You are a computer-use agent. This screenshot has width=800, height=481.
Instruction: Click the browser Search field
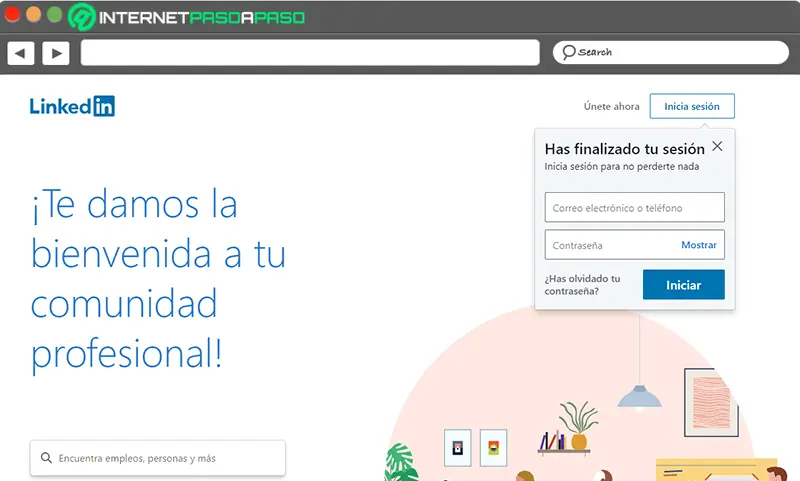(x=670, y=53)
